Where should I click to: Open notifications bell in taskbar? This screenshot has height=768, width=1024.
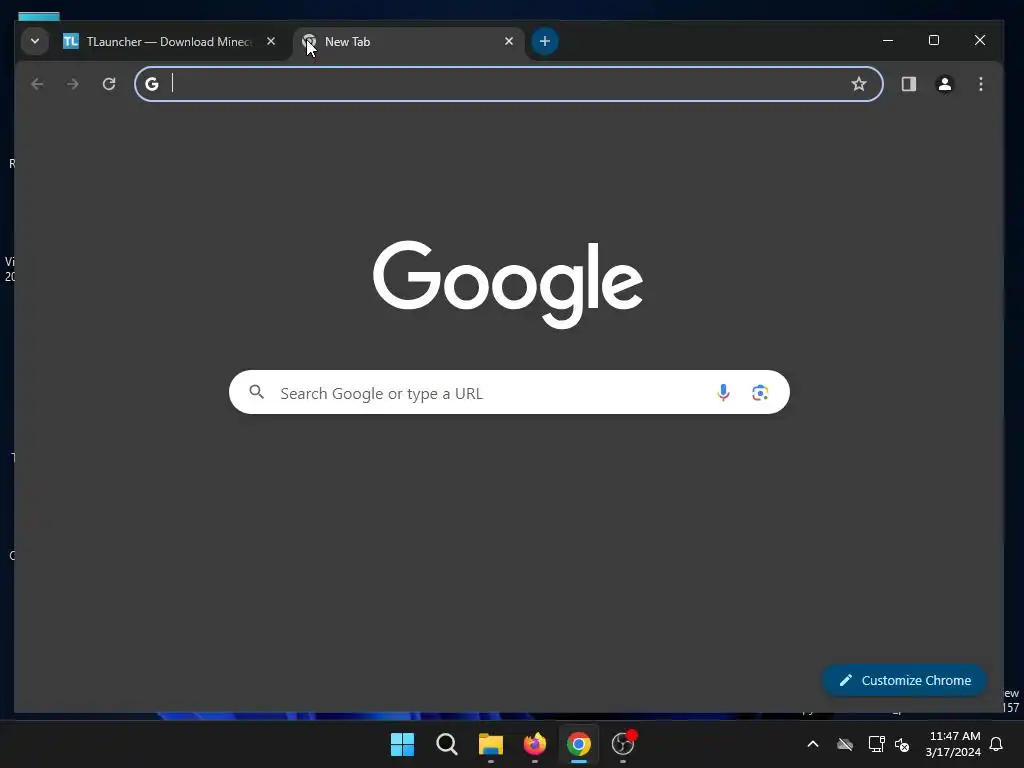[997, 744]
